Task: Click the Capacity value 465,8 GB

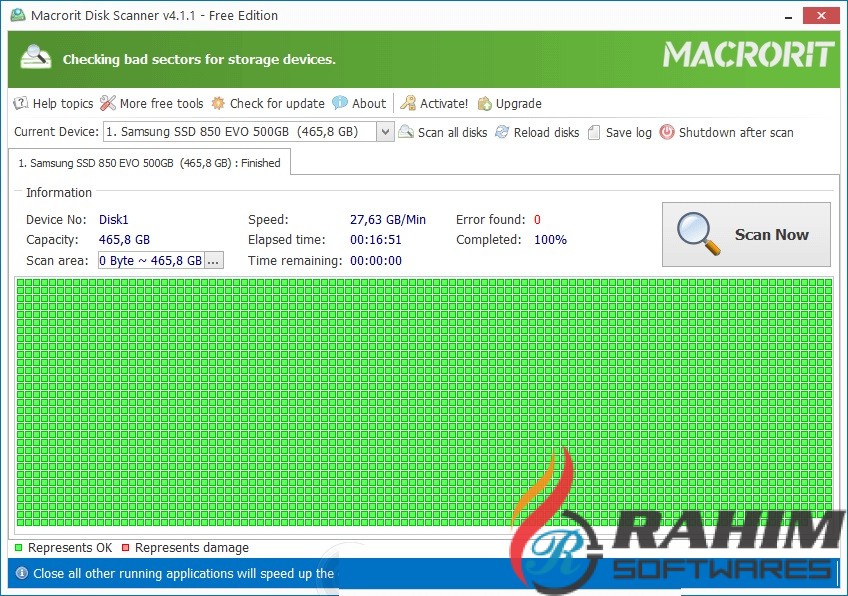Action: [124, 240]
